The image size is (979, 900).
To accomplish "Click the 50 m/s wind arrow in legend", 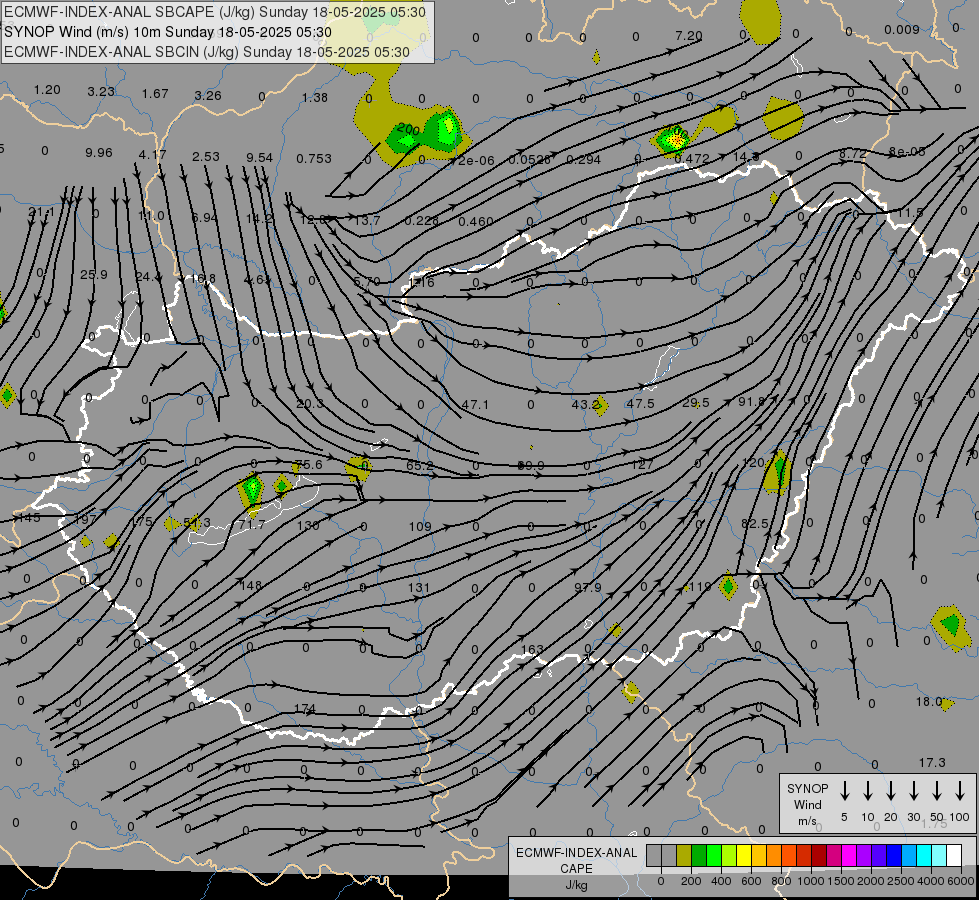I will [937, 791].
